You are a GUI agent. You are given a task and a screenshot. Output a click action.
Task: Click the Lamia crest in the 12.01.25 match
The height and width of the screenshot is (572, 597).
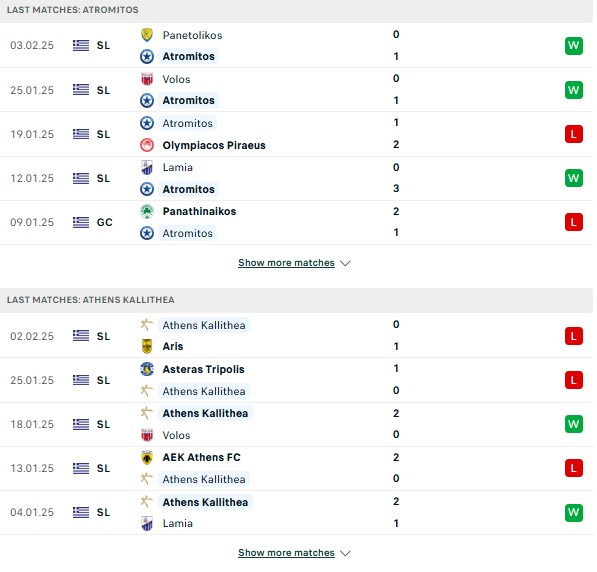[x=147, y=168]
